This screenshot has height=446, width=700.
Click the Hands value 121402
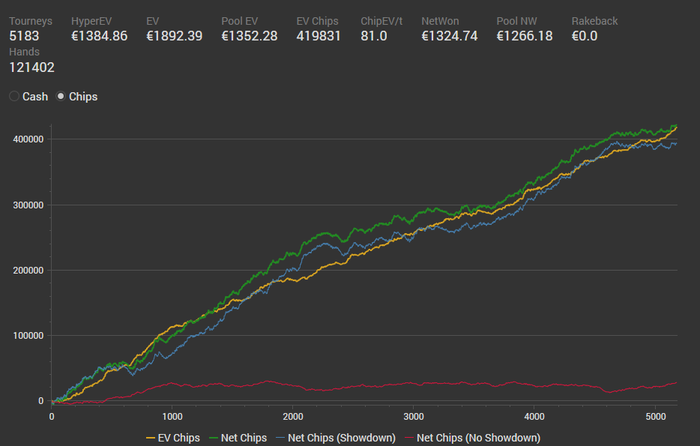32,67
